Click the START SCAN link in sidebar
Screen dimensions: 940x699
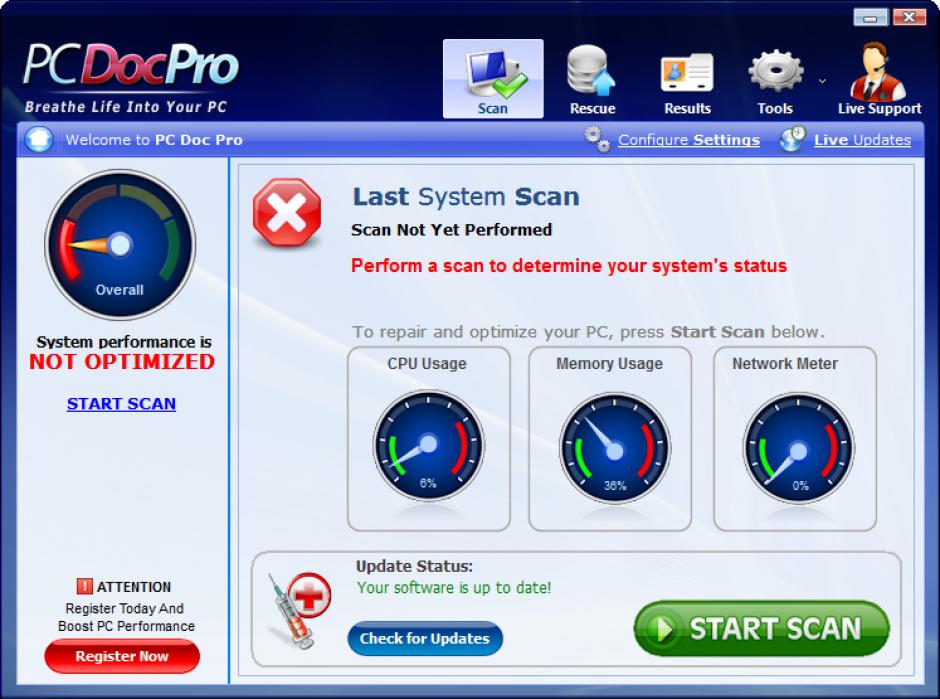pos(121,403)
